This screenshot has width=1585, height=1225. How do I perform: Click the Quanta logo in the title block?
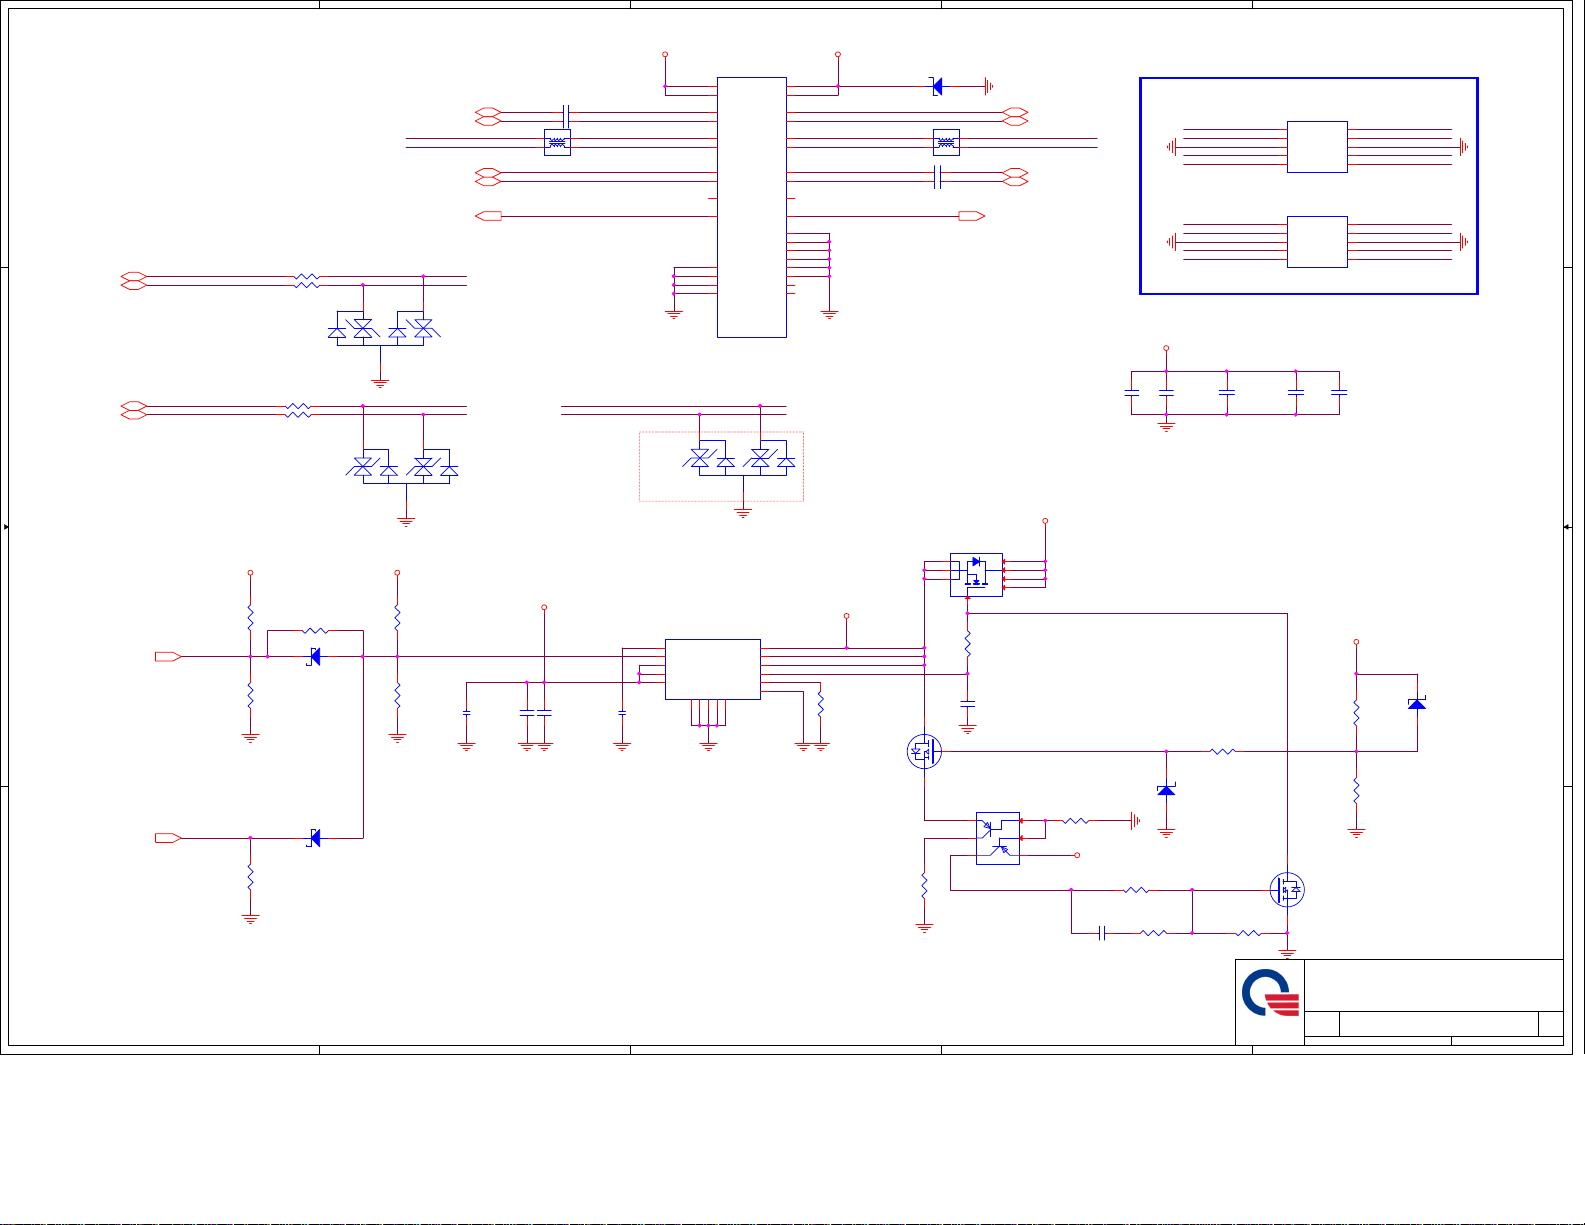coord(1270,995)
